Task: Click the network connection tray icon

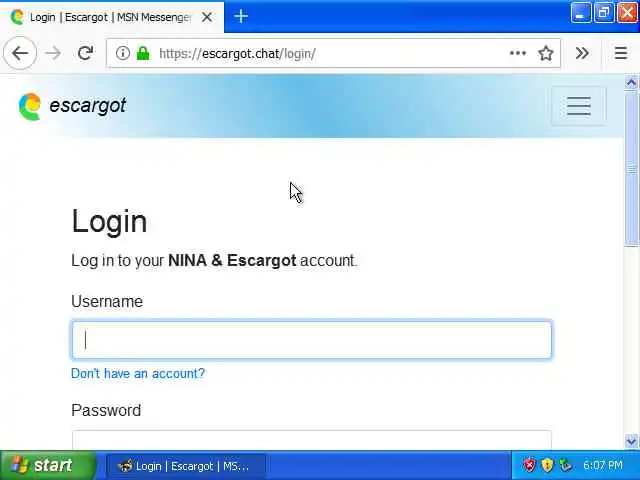Action: [x=565, y=465]
